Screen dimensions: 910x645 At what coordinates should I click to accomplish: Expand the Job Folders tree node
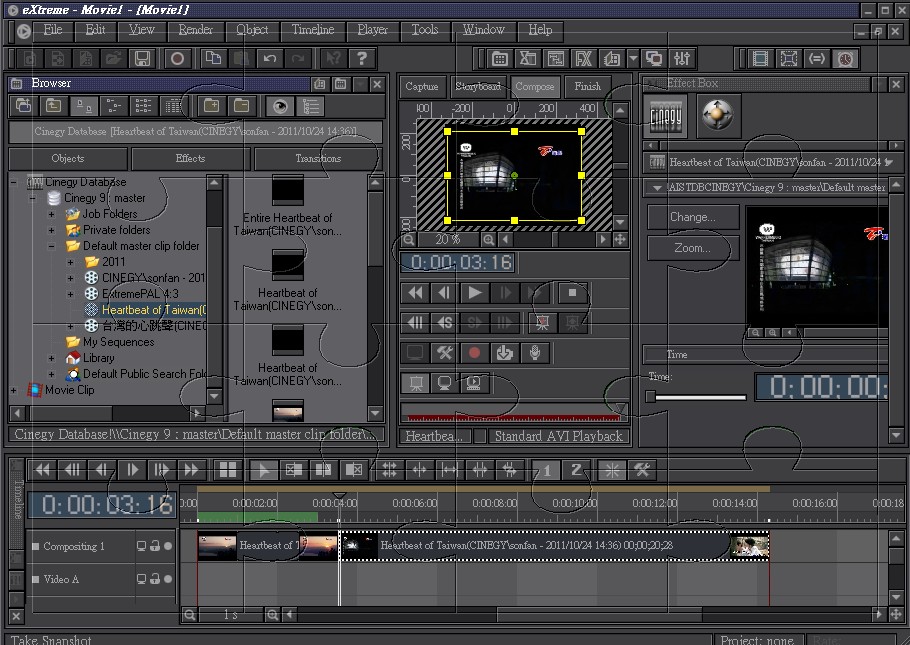(52, 214)
